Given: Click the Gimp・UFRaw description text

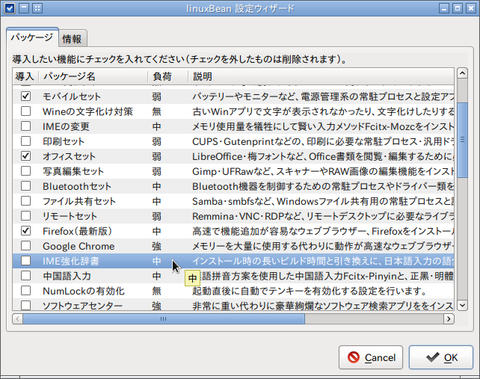Looking at the screenshot, I should [323, 171].
